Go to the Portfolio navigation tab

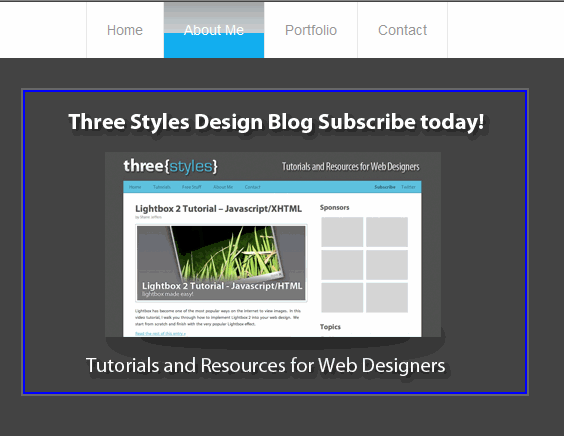(x=311, y=30)
